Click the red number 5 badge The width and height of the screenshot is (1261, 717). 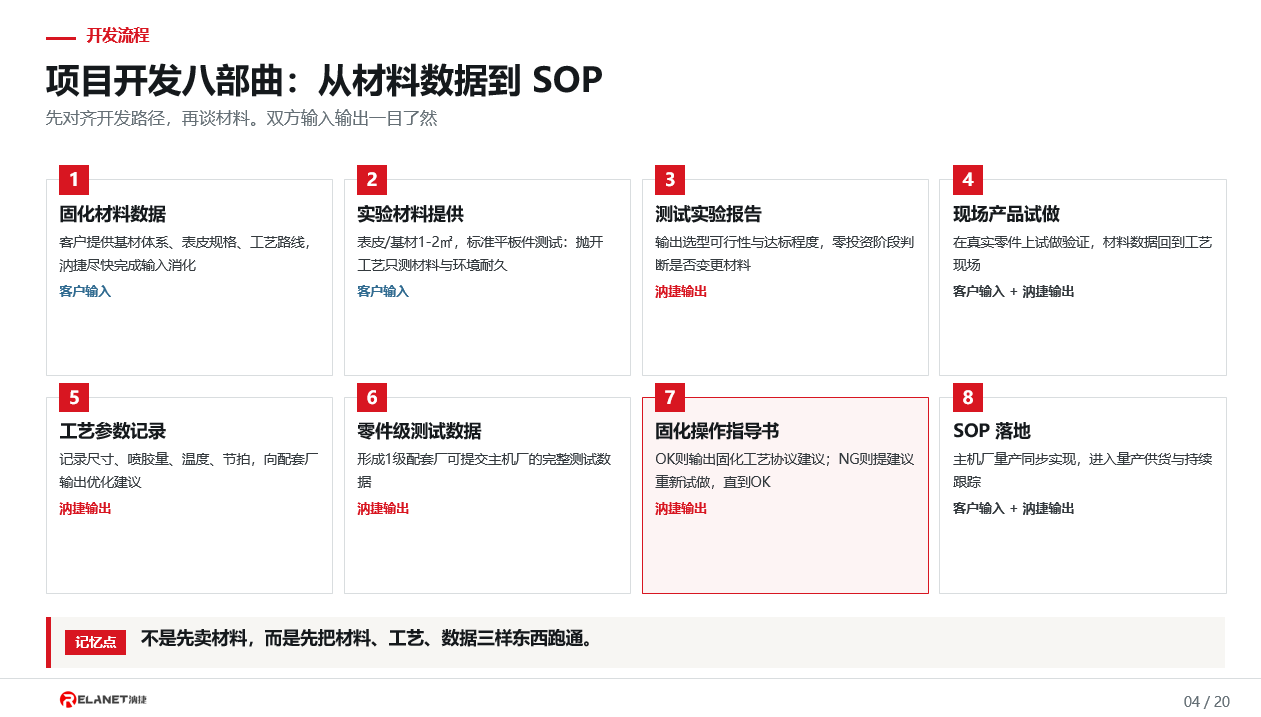74,398
